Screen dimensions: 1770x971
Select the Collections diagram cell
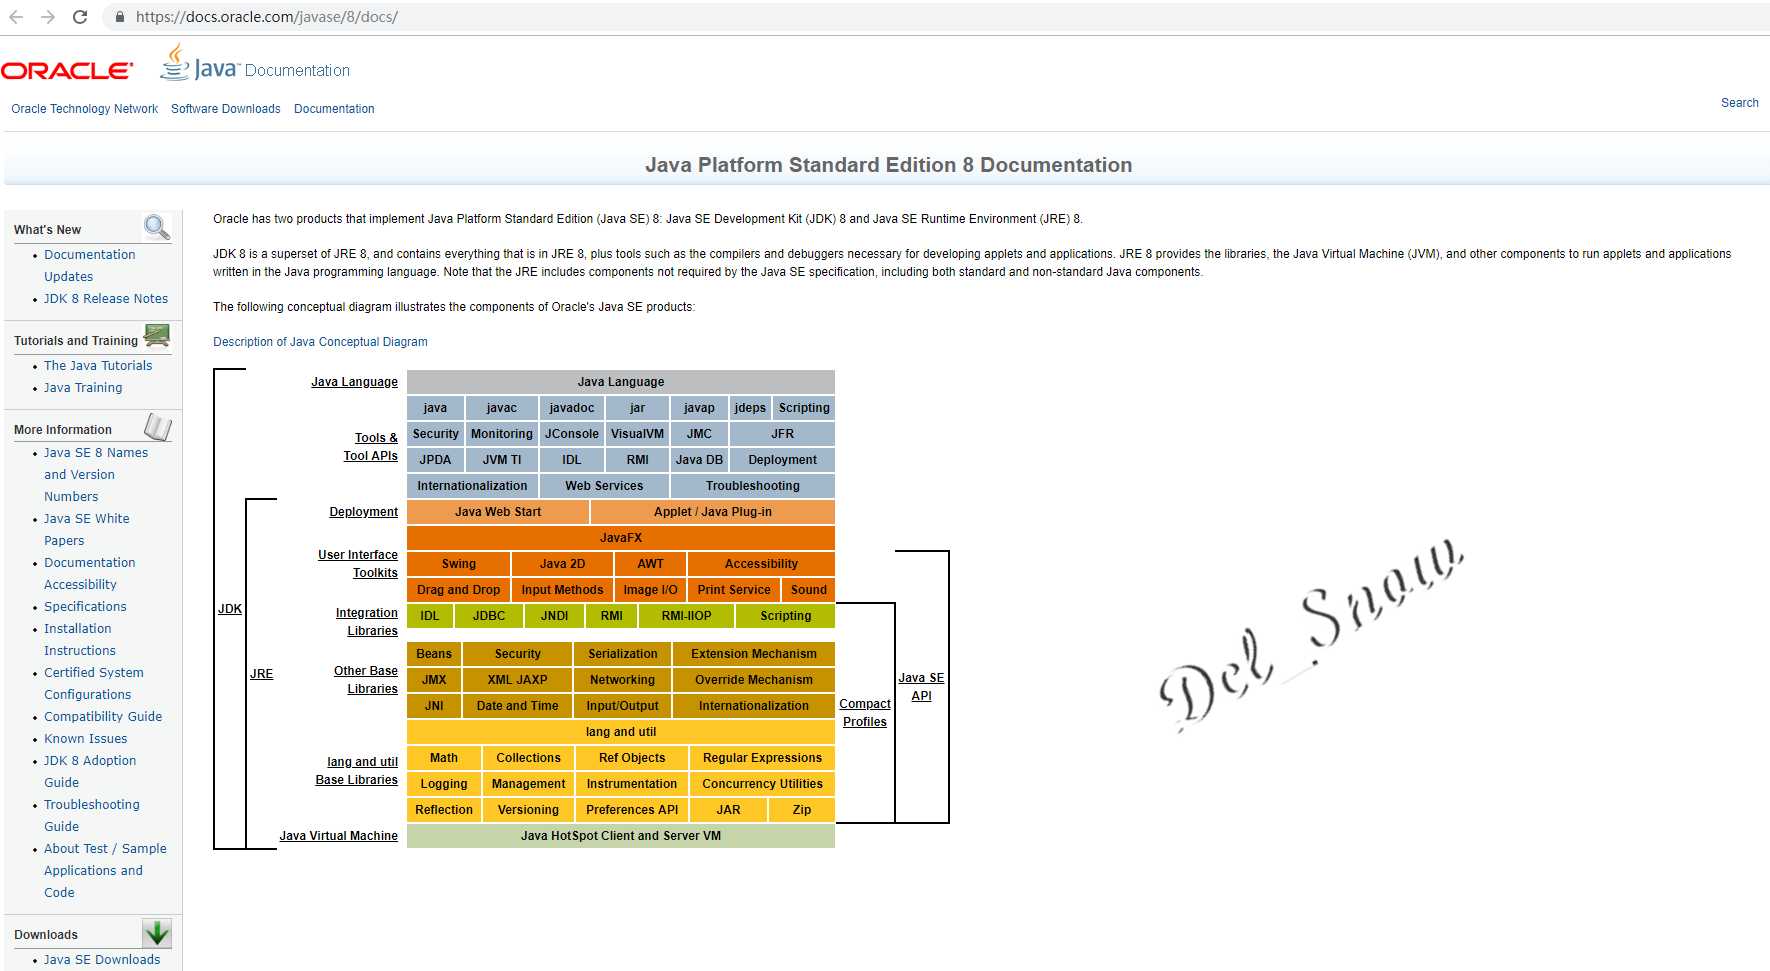pos(528,758)
